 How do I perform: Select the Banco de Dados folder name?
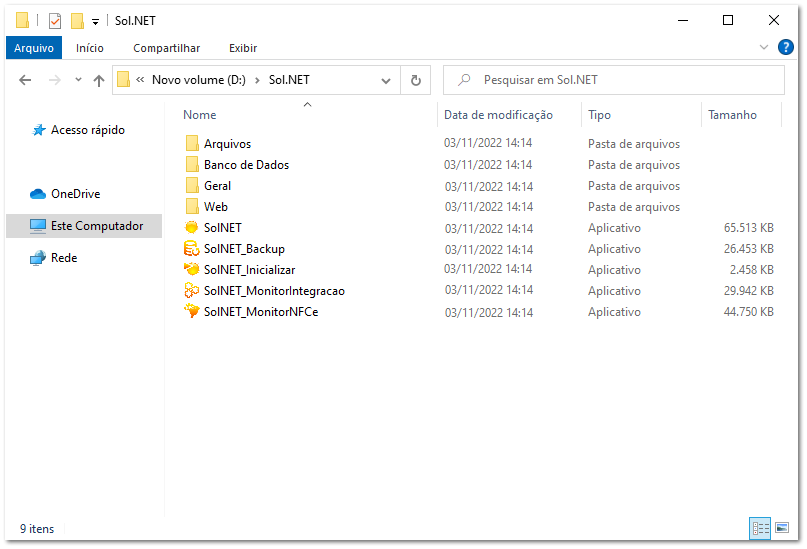(x=247, y=165)
